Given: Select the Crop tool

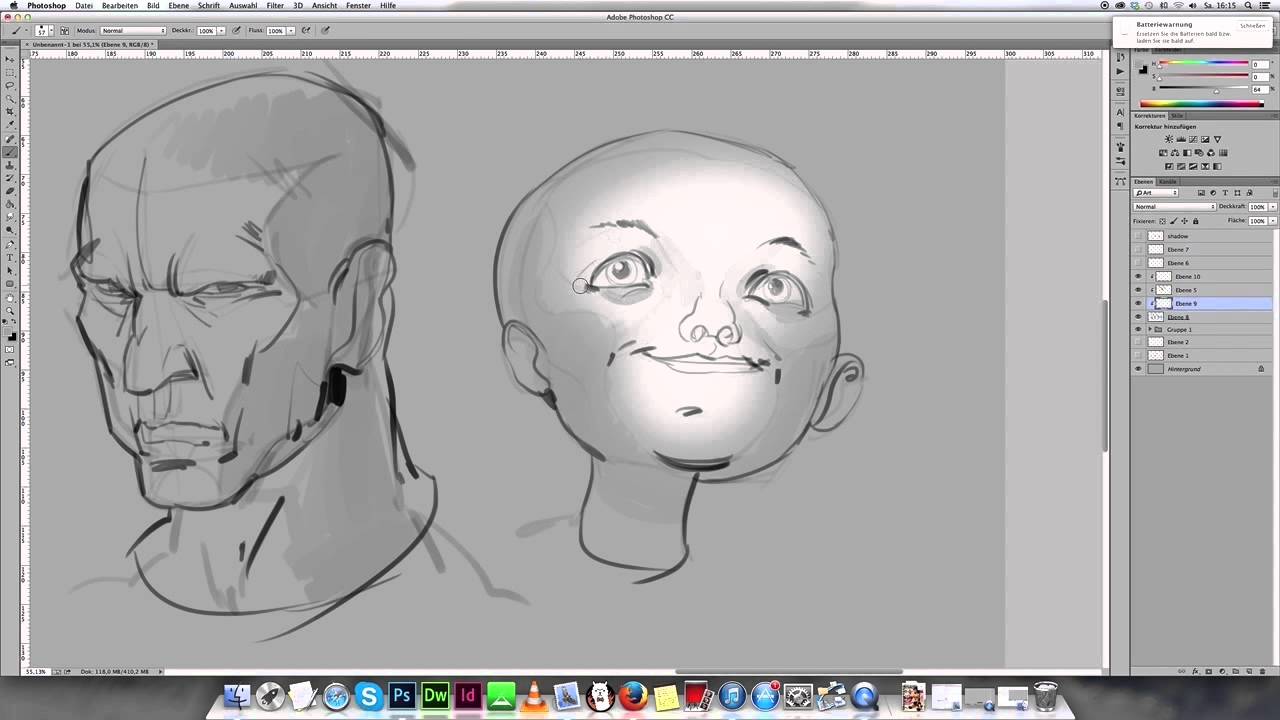Looking at the screenshot, I should click(x=10, y=112).
